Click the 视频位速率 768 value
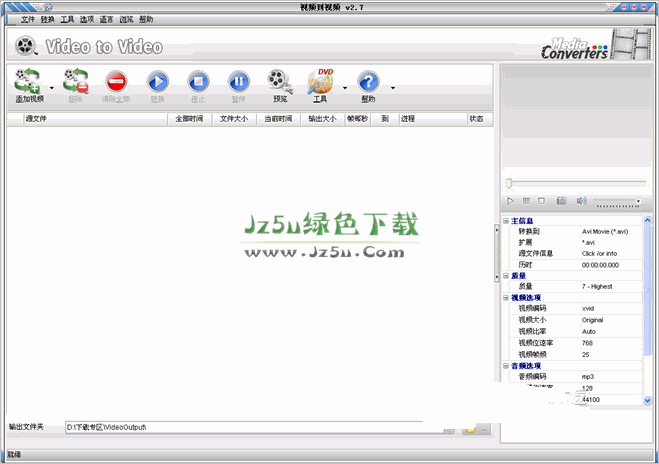The height and width of the screenshot is (464, 659). 587,343
